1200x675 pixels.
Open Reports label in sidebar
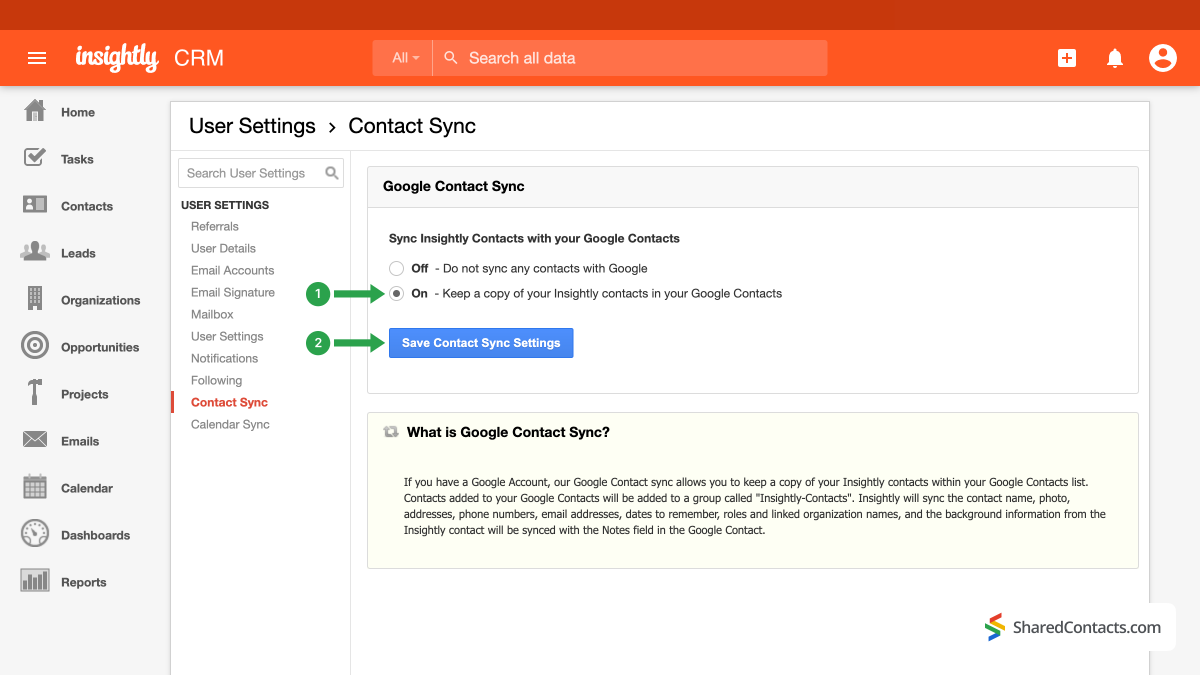(x=84, y=582)
